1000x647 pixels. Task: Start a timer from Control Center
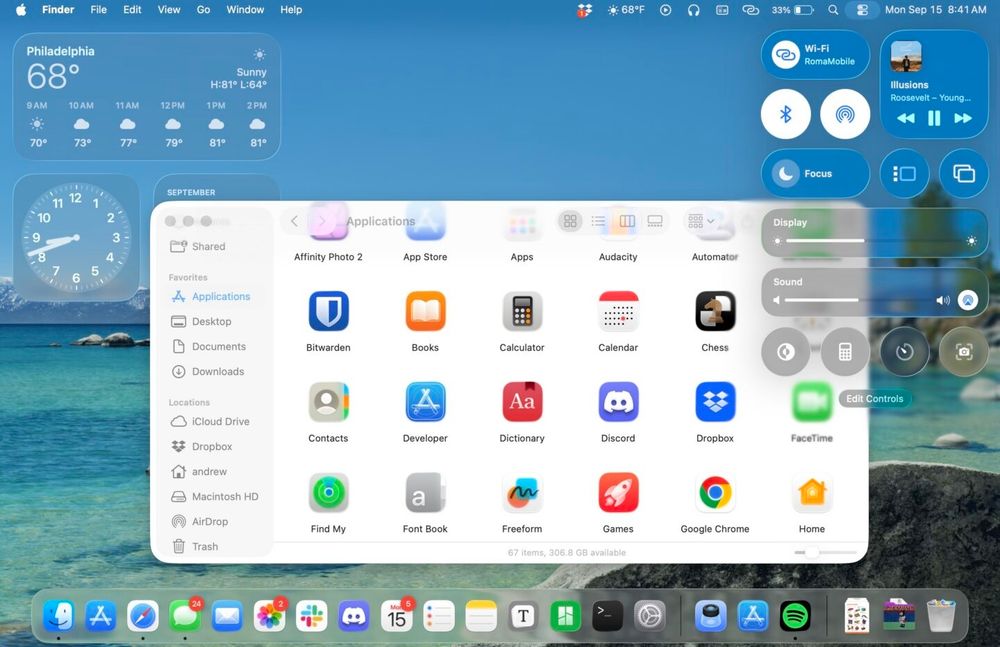(x=904, y=351)
